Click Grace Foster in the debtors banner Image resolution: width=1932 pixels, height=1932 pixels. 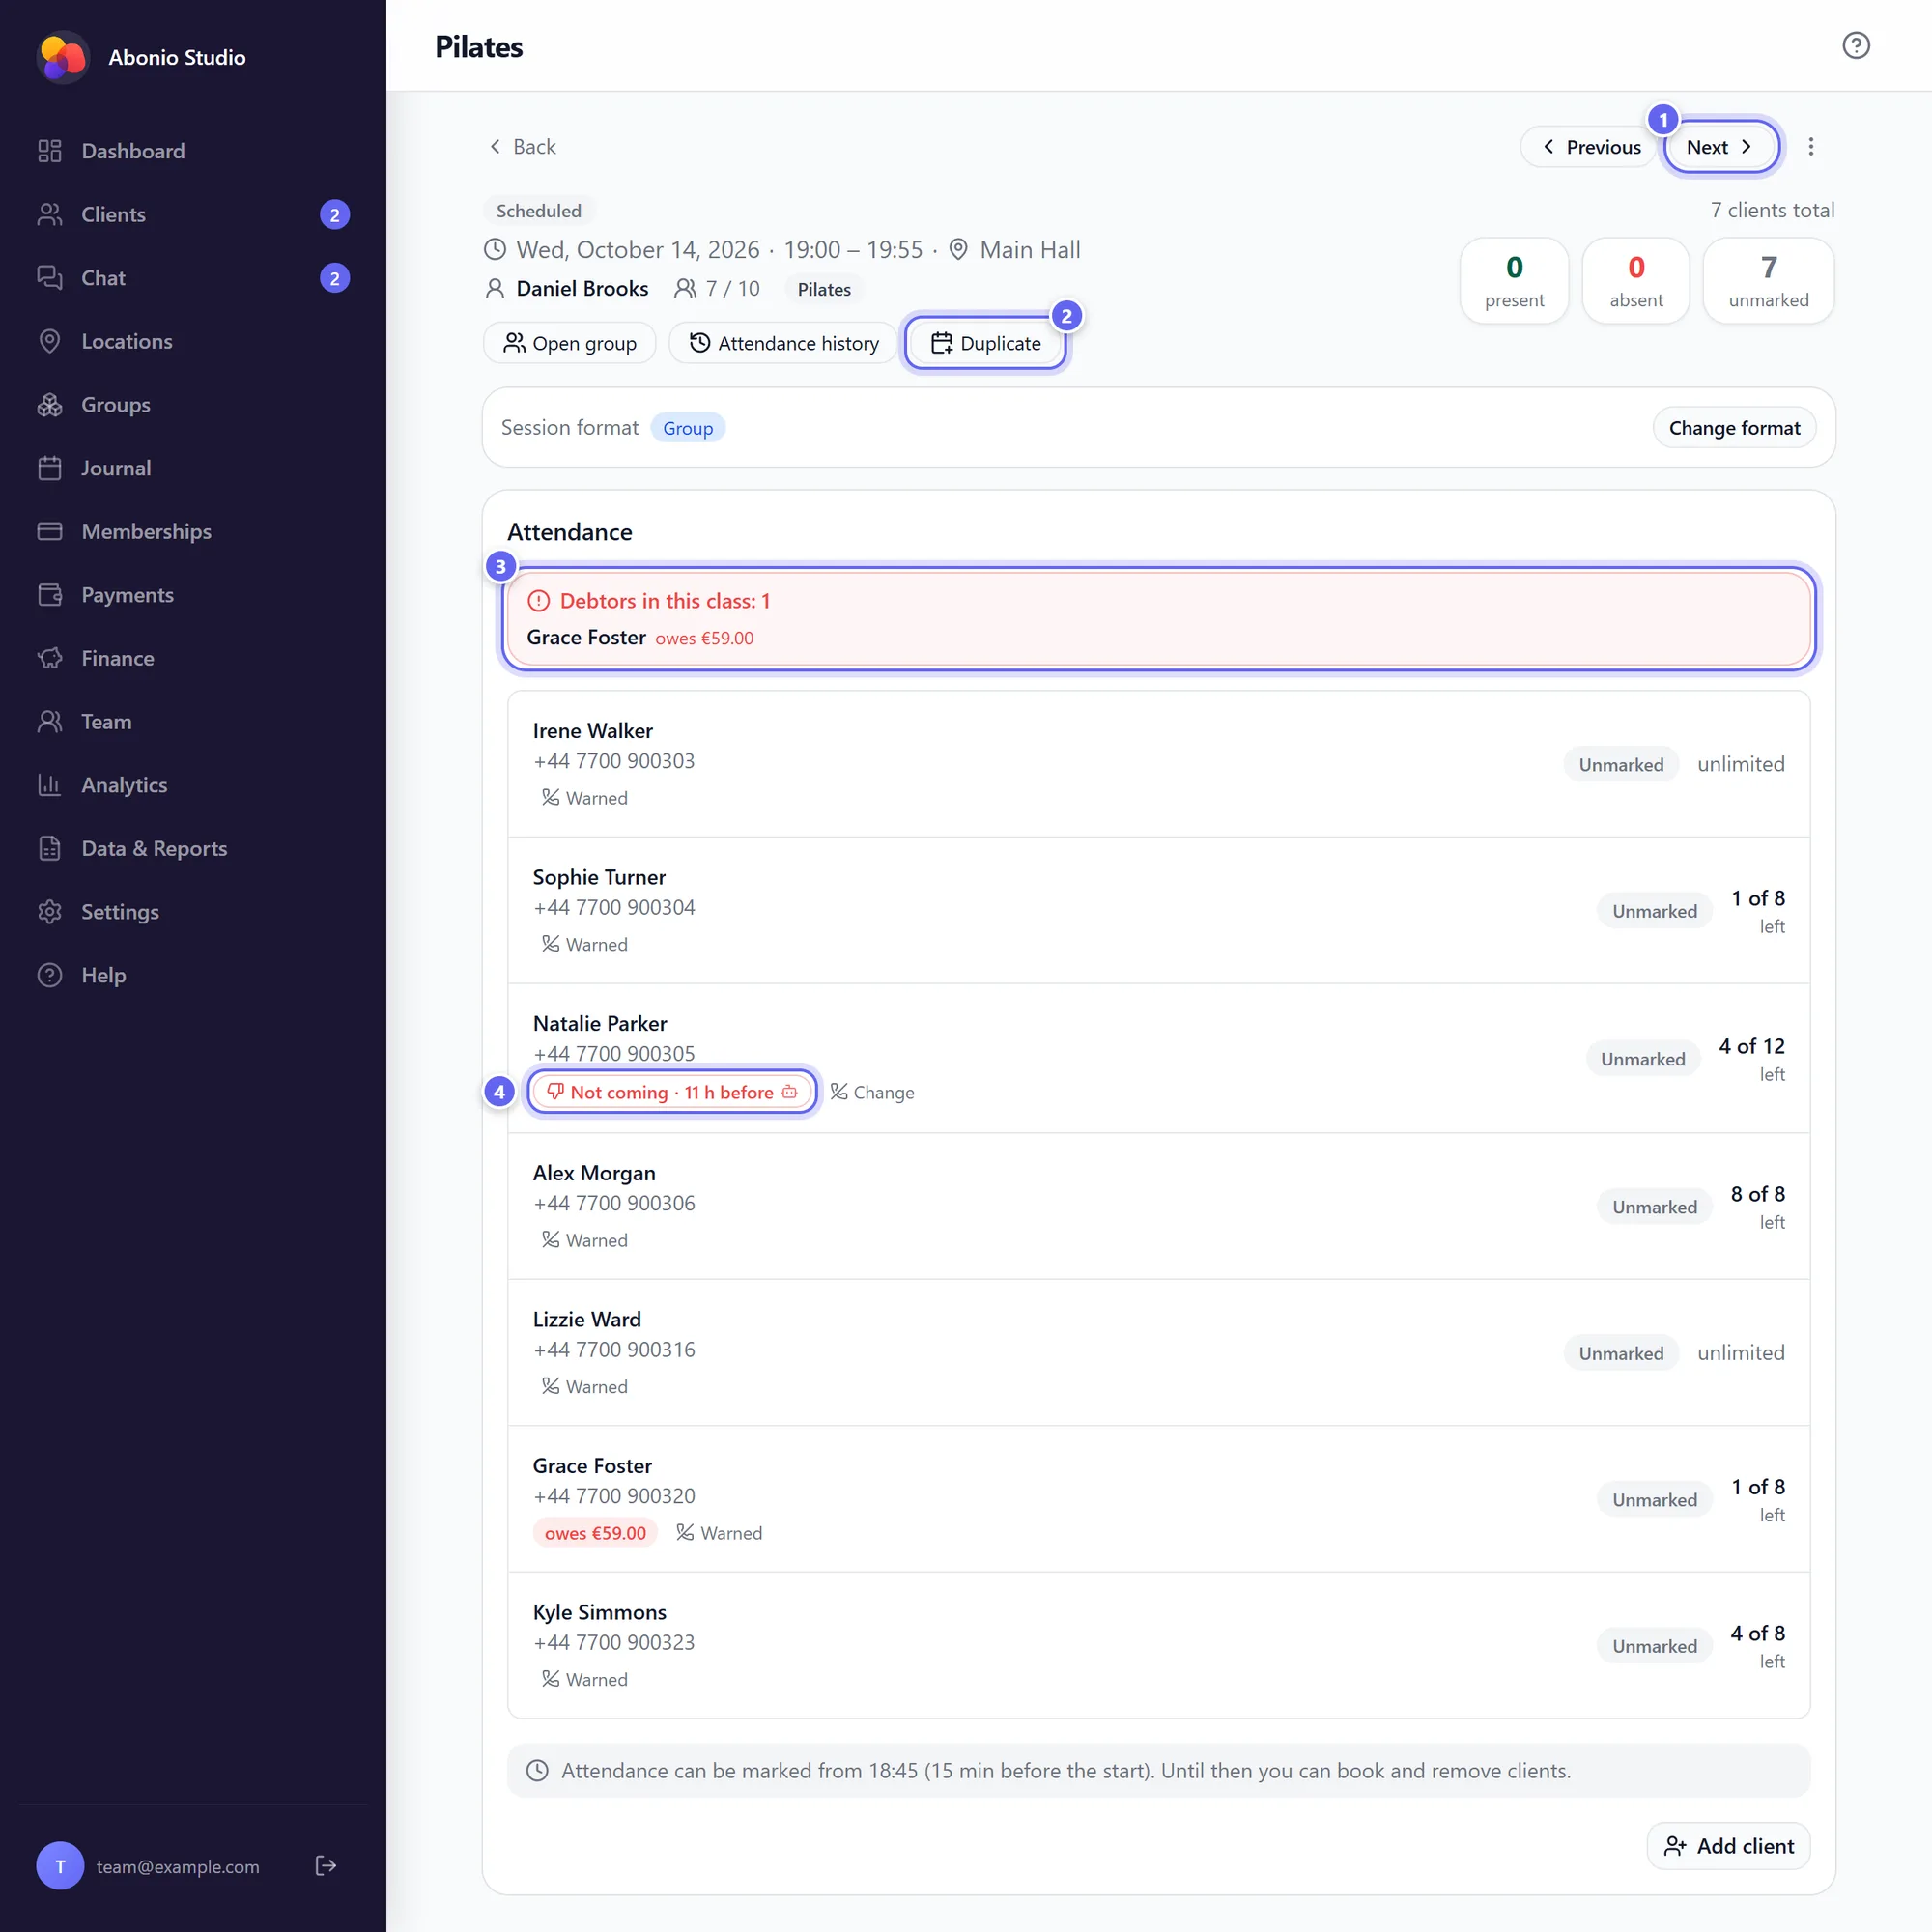coord(586,637)
